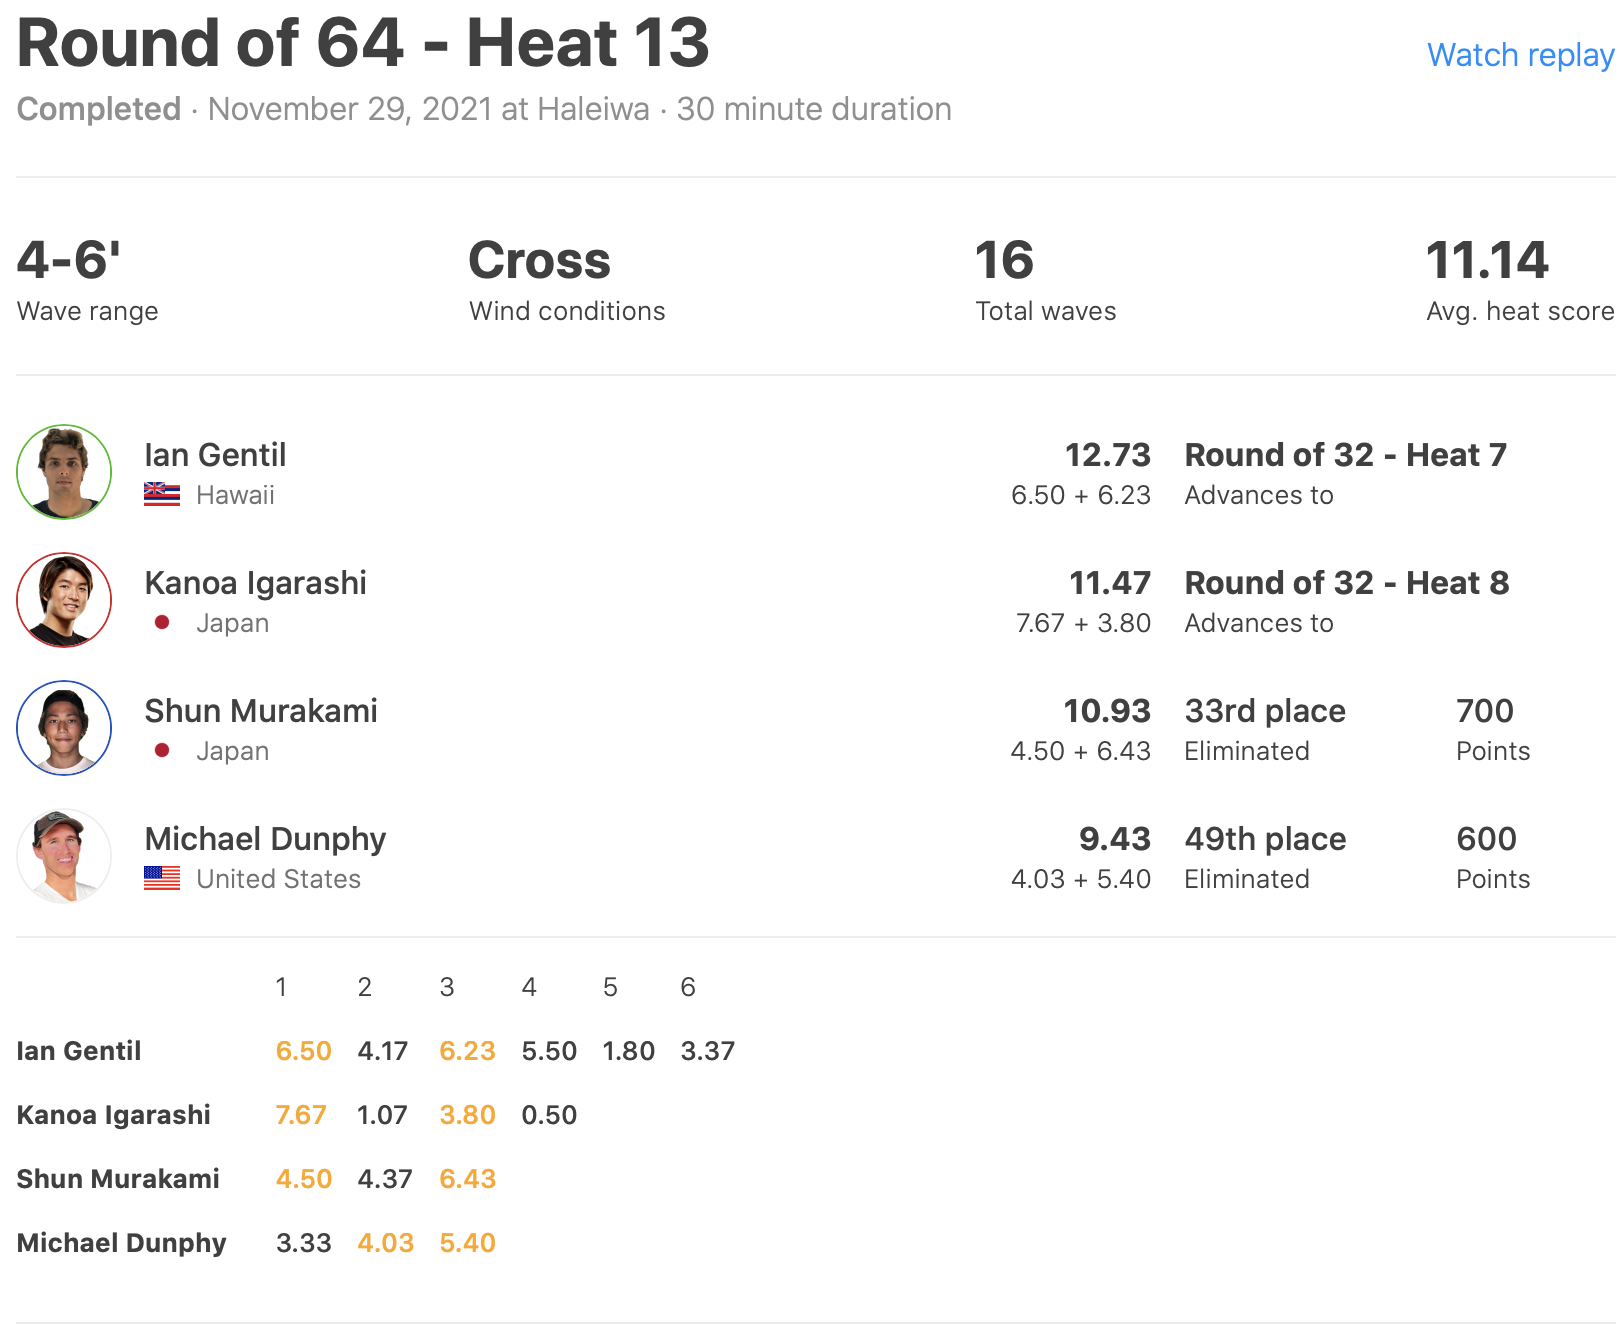
Task: Open Ian Gentil's profile photo
Action: 64,472
